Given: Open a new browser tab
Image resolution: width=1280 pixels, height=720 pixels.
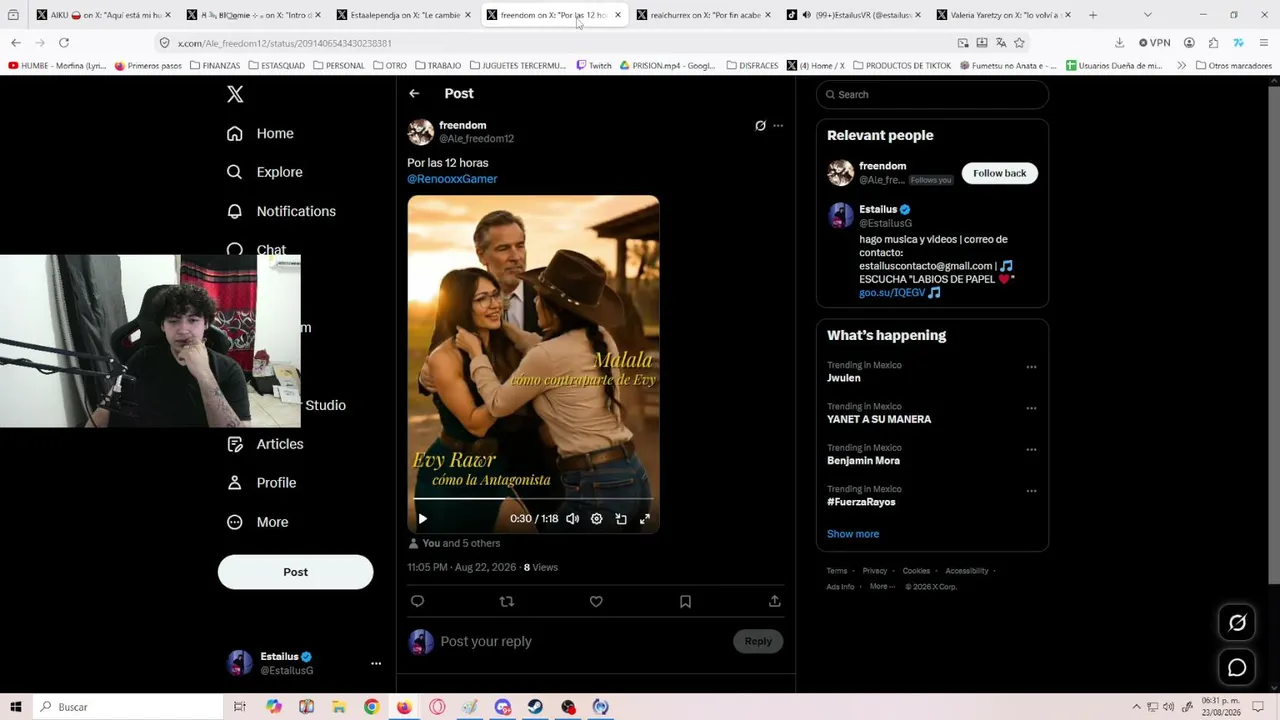Looking at the screenshot, I should (1093, 15).
